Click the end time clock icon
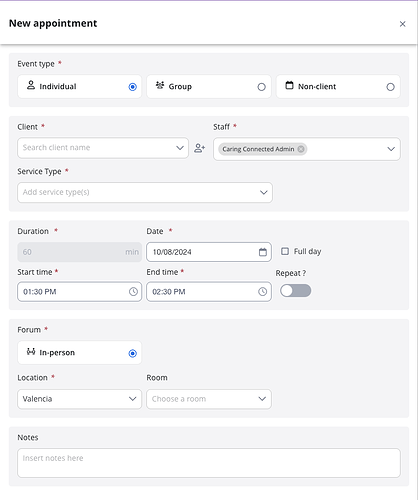 point(263,292)
